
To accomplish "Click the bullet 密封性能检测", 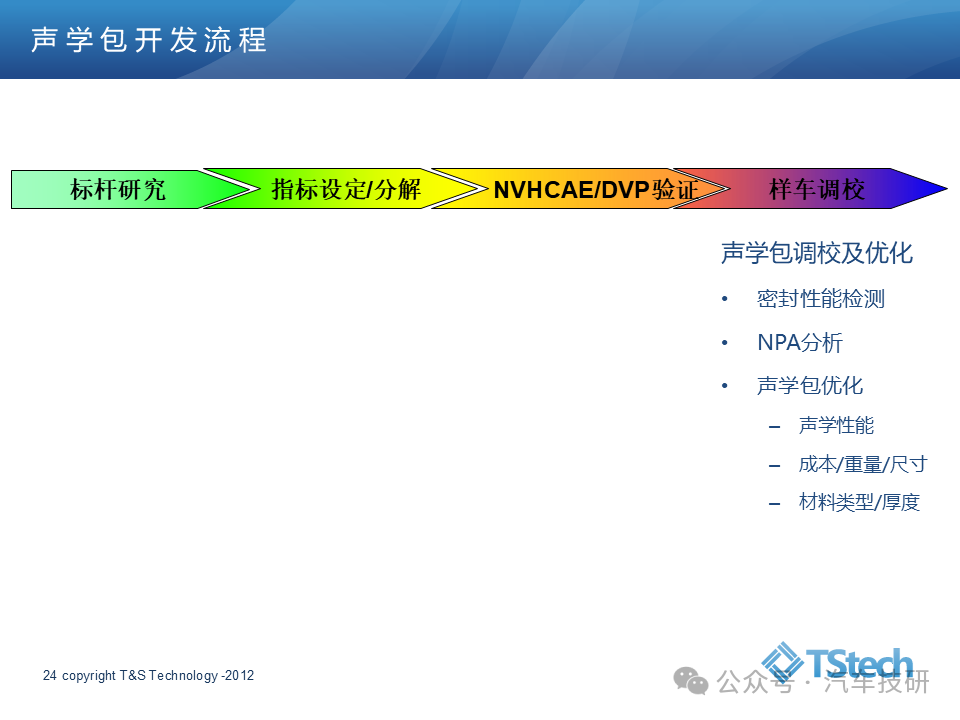I will click(x=820, y=299).
